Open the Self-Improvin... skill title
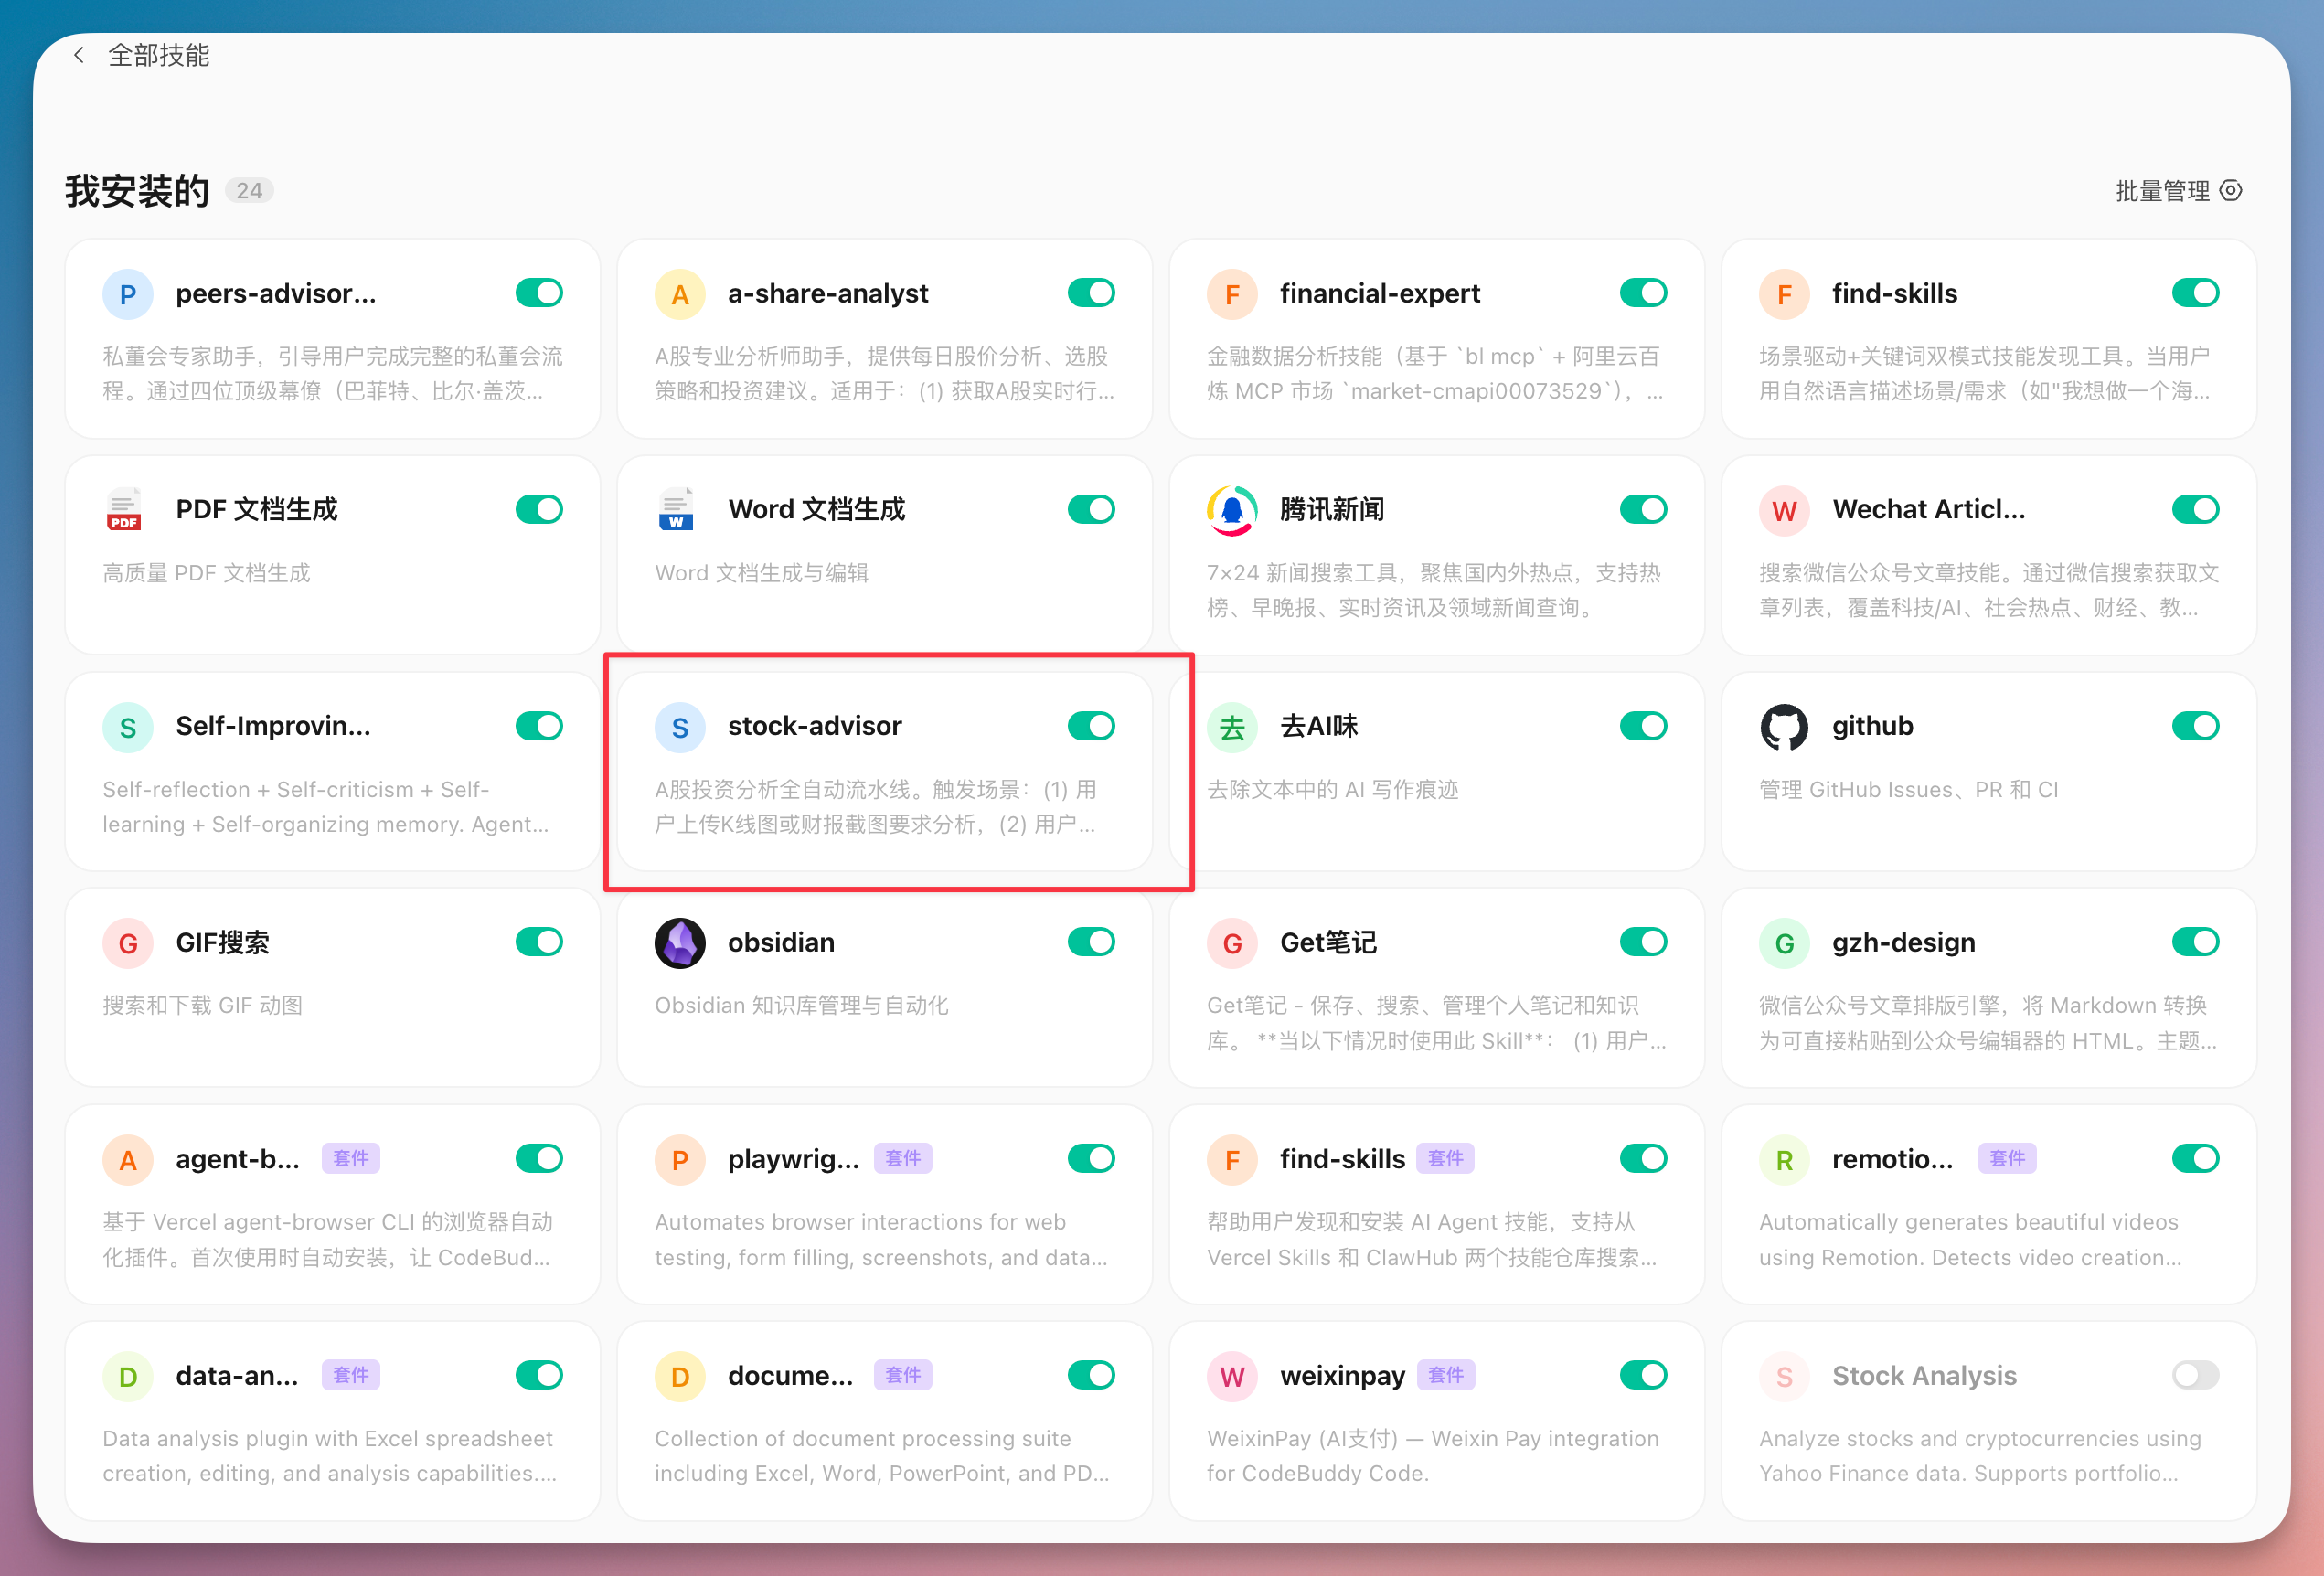 [x=273, y=727]
